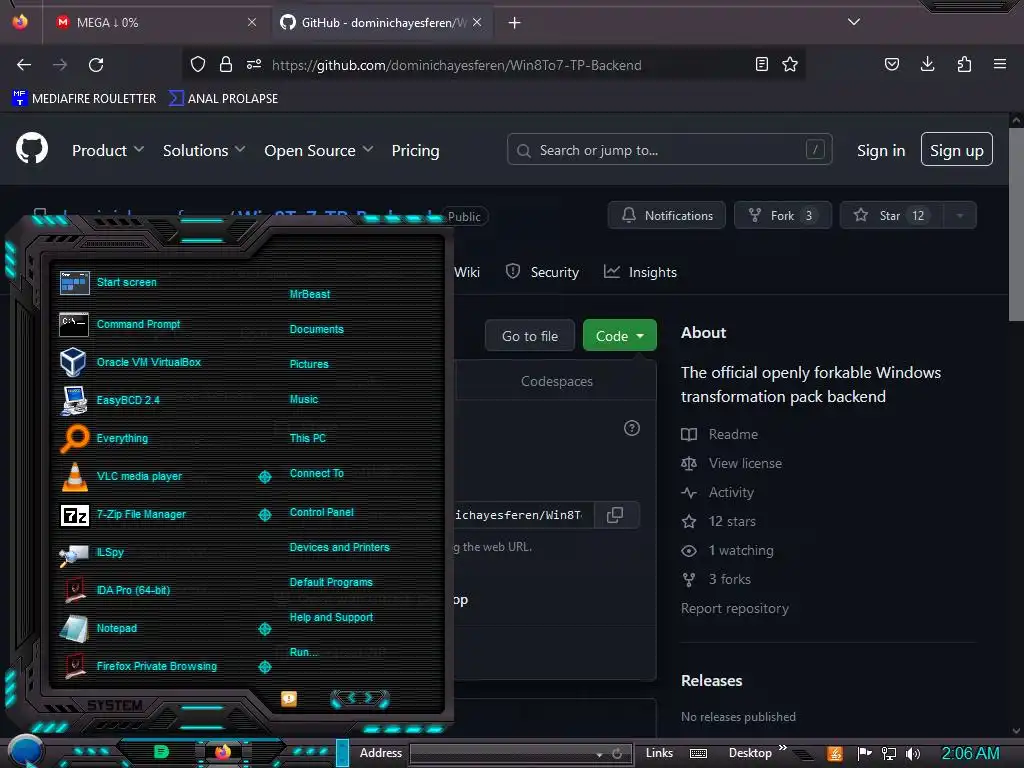Expand the Open Source menu
The image size is (1024, 768).
point(319,151)
